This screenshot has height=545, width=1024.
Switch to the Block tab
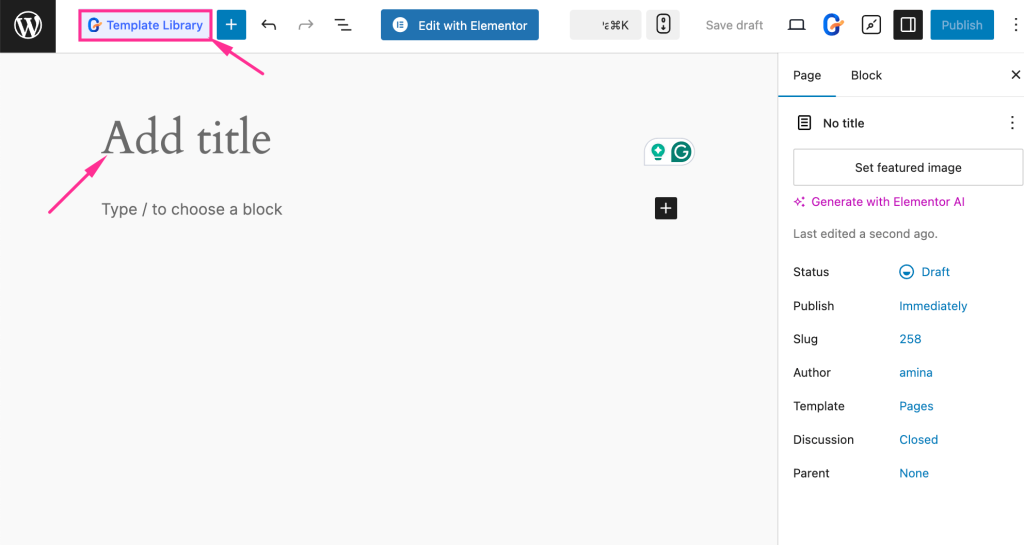tap(866, 75)
